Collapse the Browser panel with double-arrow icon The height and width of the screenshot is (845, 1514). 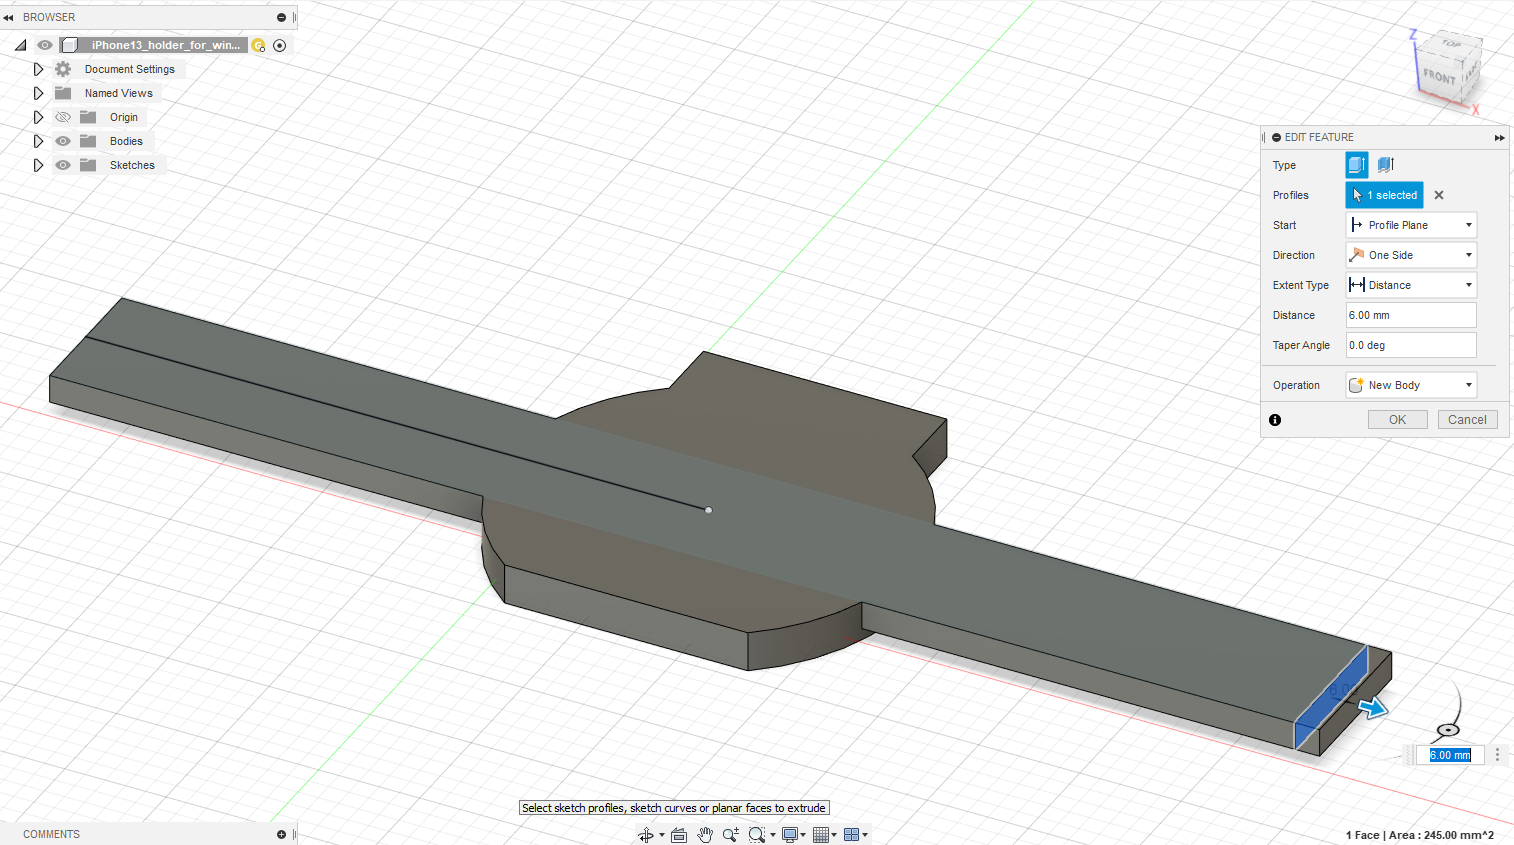[x=8, y=17]
